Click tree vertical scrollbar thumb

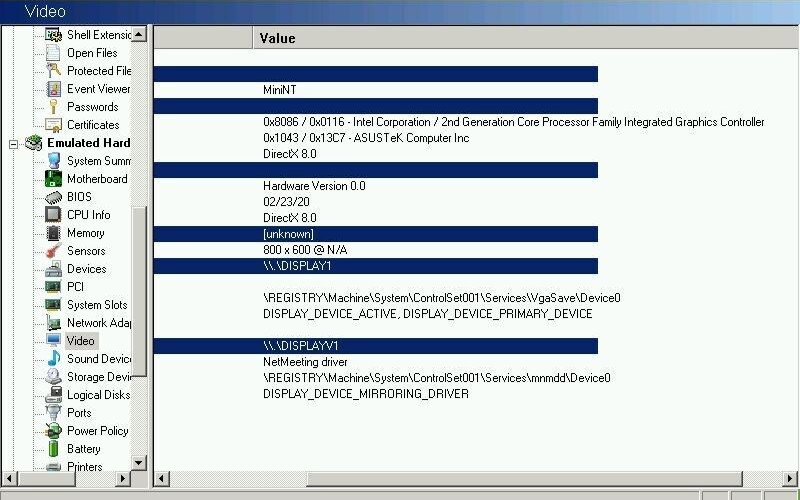[139, 291]
